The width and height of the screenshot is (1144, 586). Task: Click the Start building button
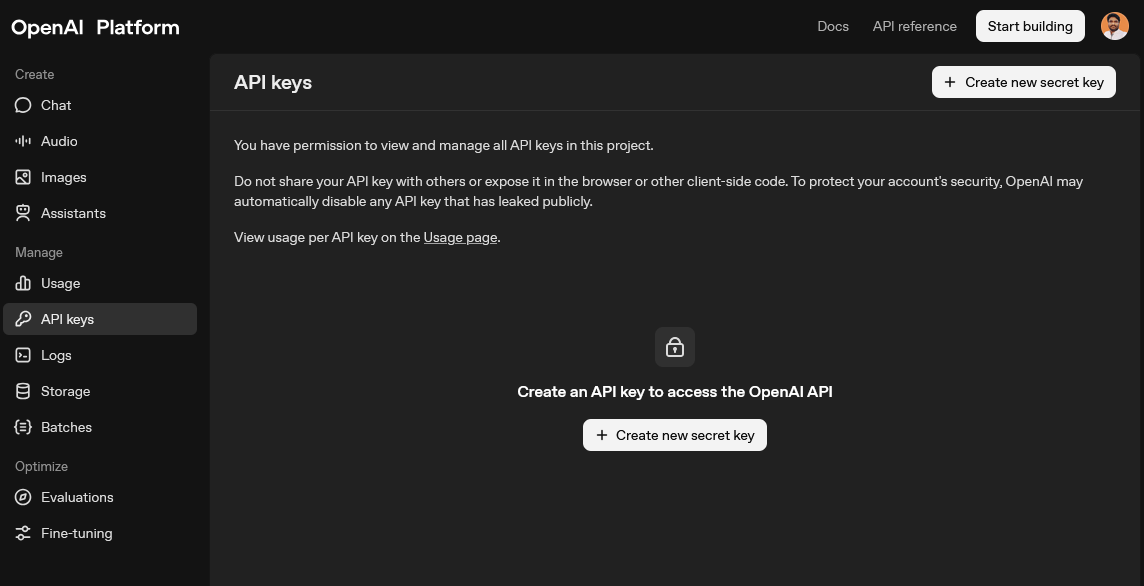click(1030, 26)
